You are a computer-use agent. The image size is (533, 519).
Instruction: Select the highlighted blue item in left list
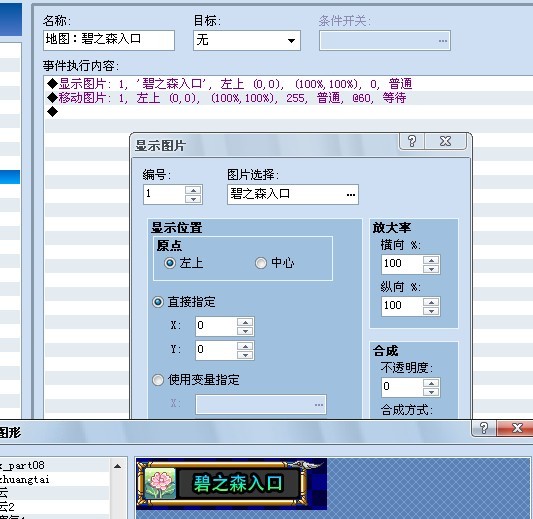10,177
